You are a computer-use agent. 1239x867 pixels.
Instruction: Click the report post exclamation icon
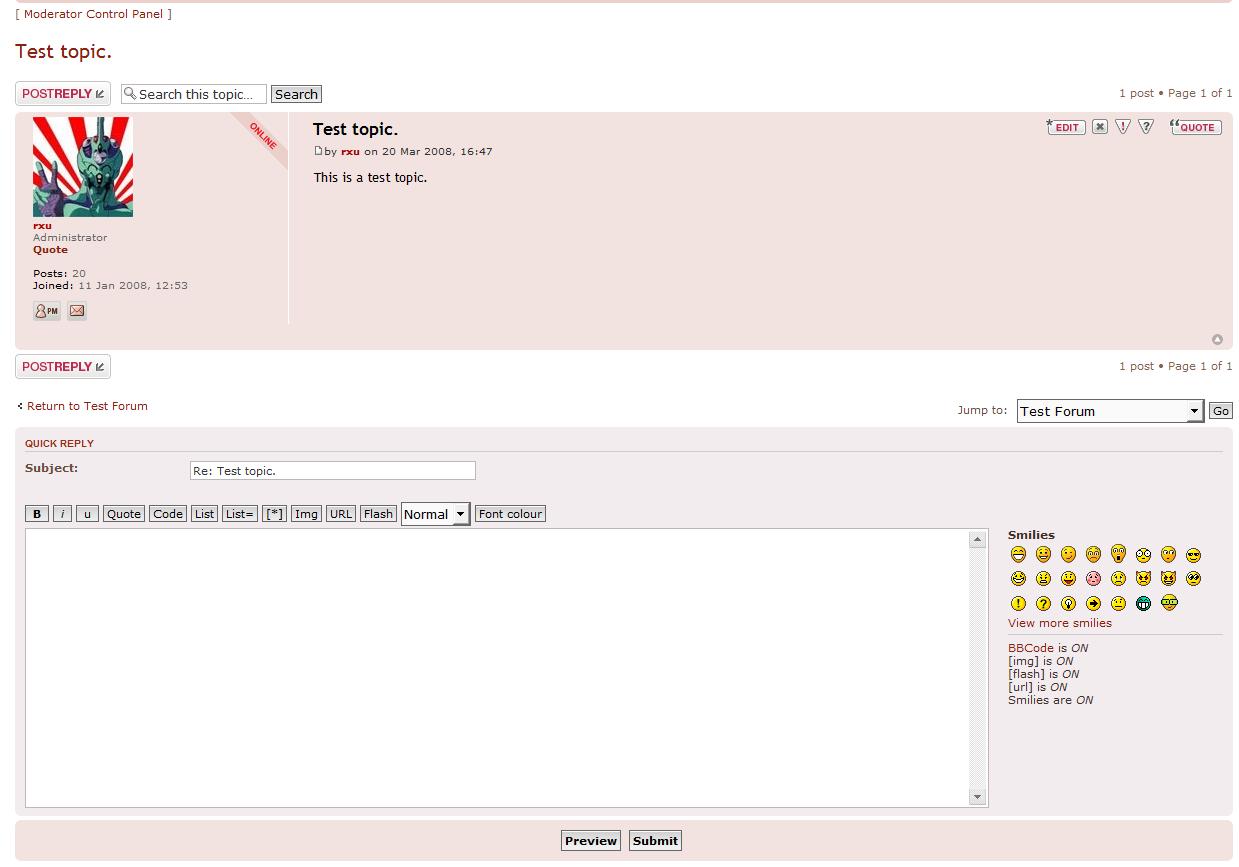pos(1123,127)
